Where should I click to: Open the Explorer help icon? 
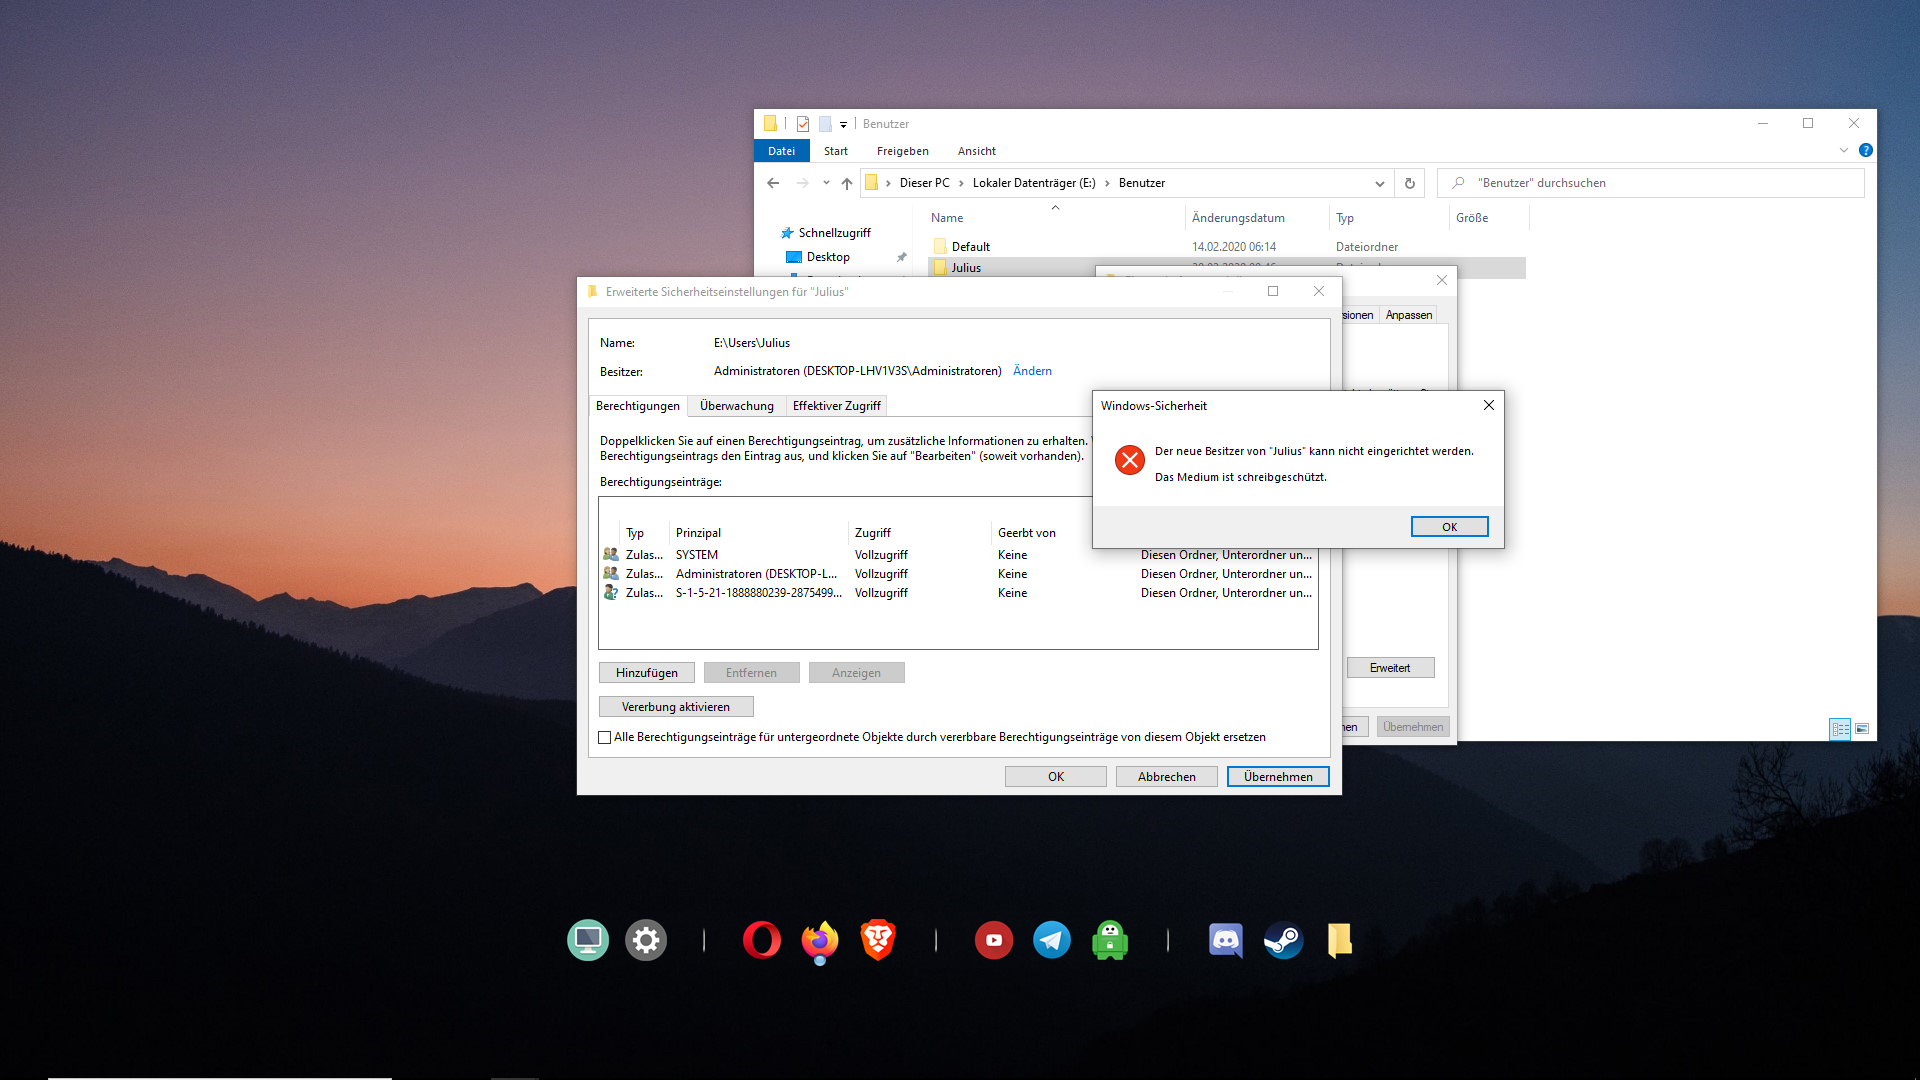click(1865, 151)
